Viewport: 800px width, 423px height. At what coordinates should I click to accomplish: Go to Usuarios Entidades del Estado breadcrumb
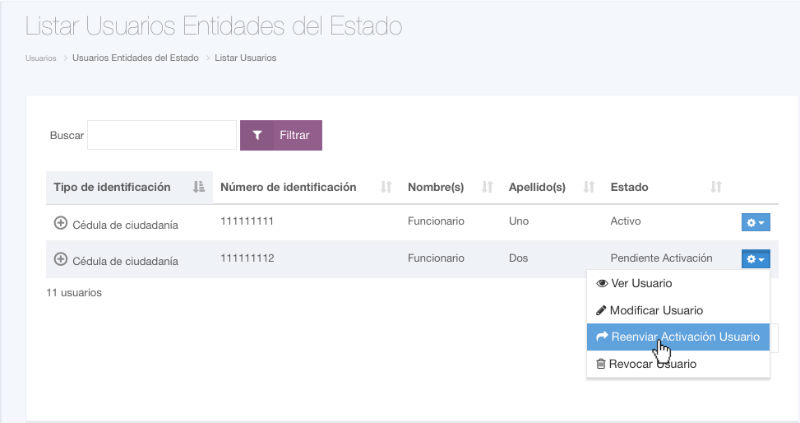pyautogui.click(x=135, y=58)
